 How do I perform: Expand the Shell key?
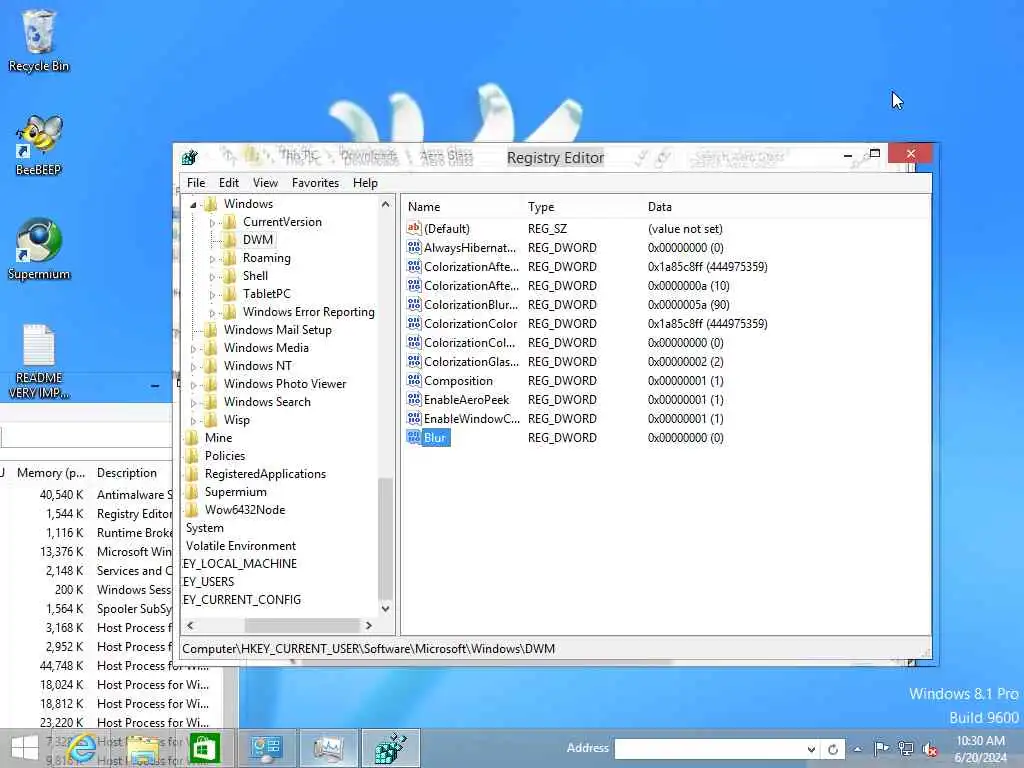pos(212,277)
